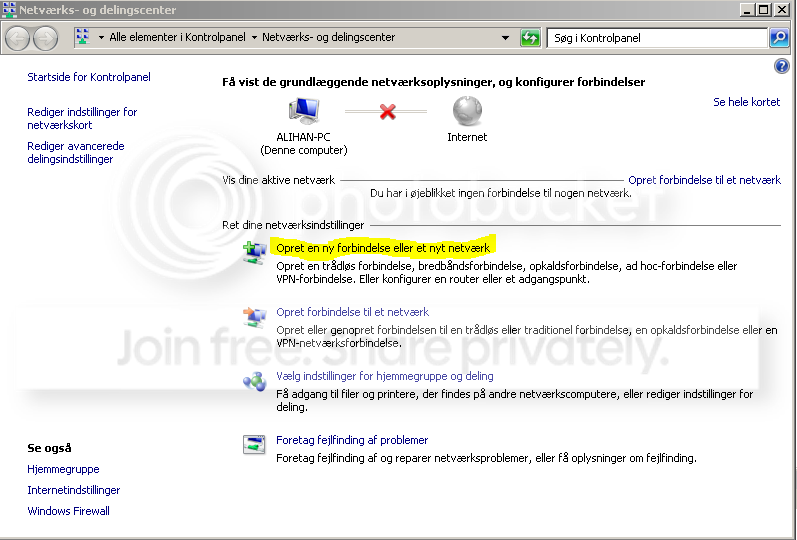Maximize the Netværks- og delingscenter window
Viewport: 797px width, 540px height.
point(763,9)
